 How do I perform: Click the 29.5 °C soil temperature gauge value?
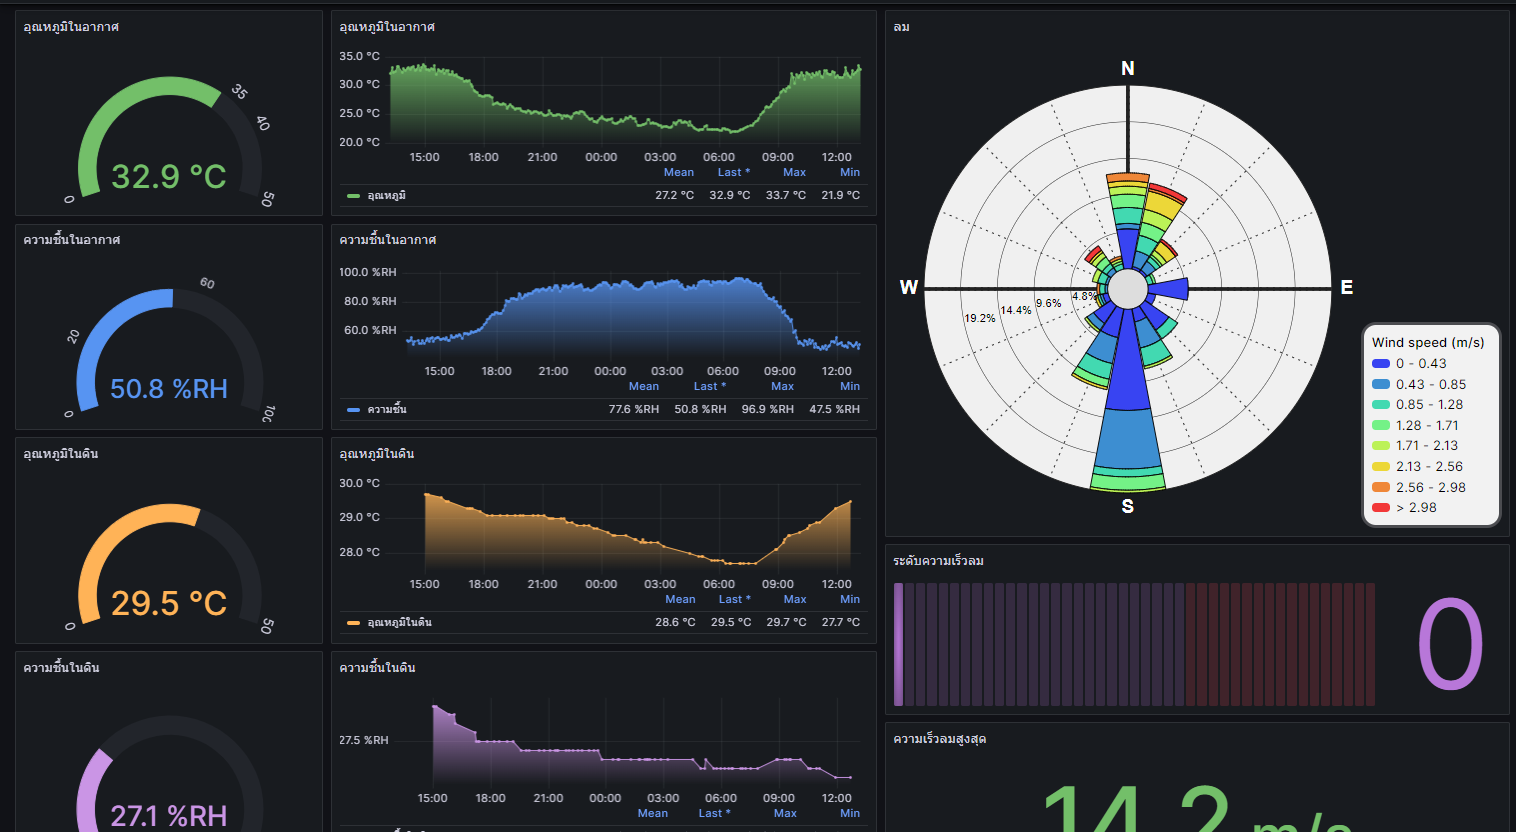point(169,604)
